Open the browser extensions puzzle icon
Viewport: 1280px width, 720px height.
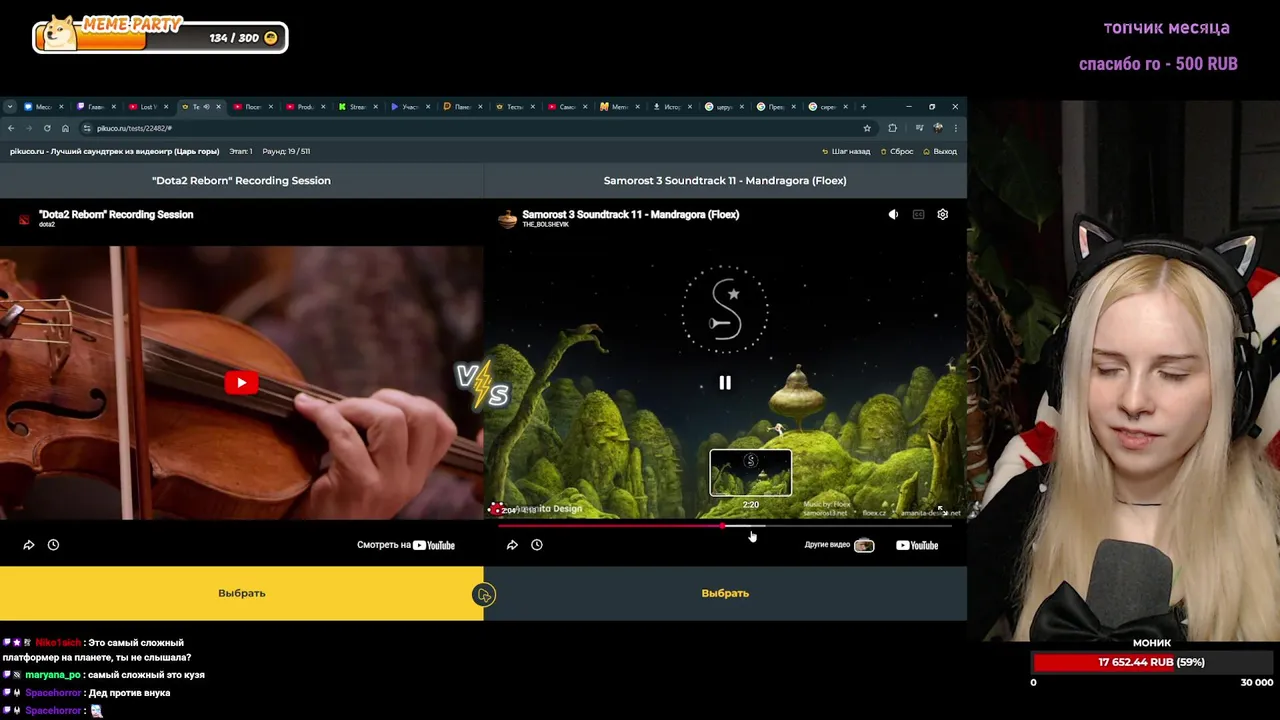892,128
